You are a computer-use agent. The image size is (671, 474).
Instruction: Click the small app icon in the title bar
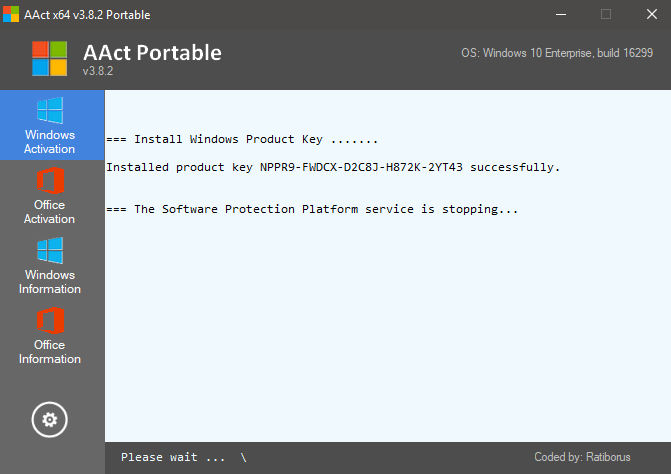(10, 14)
